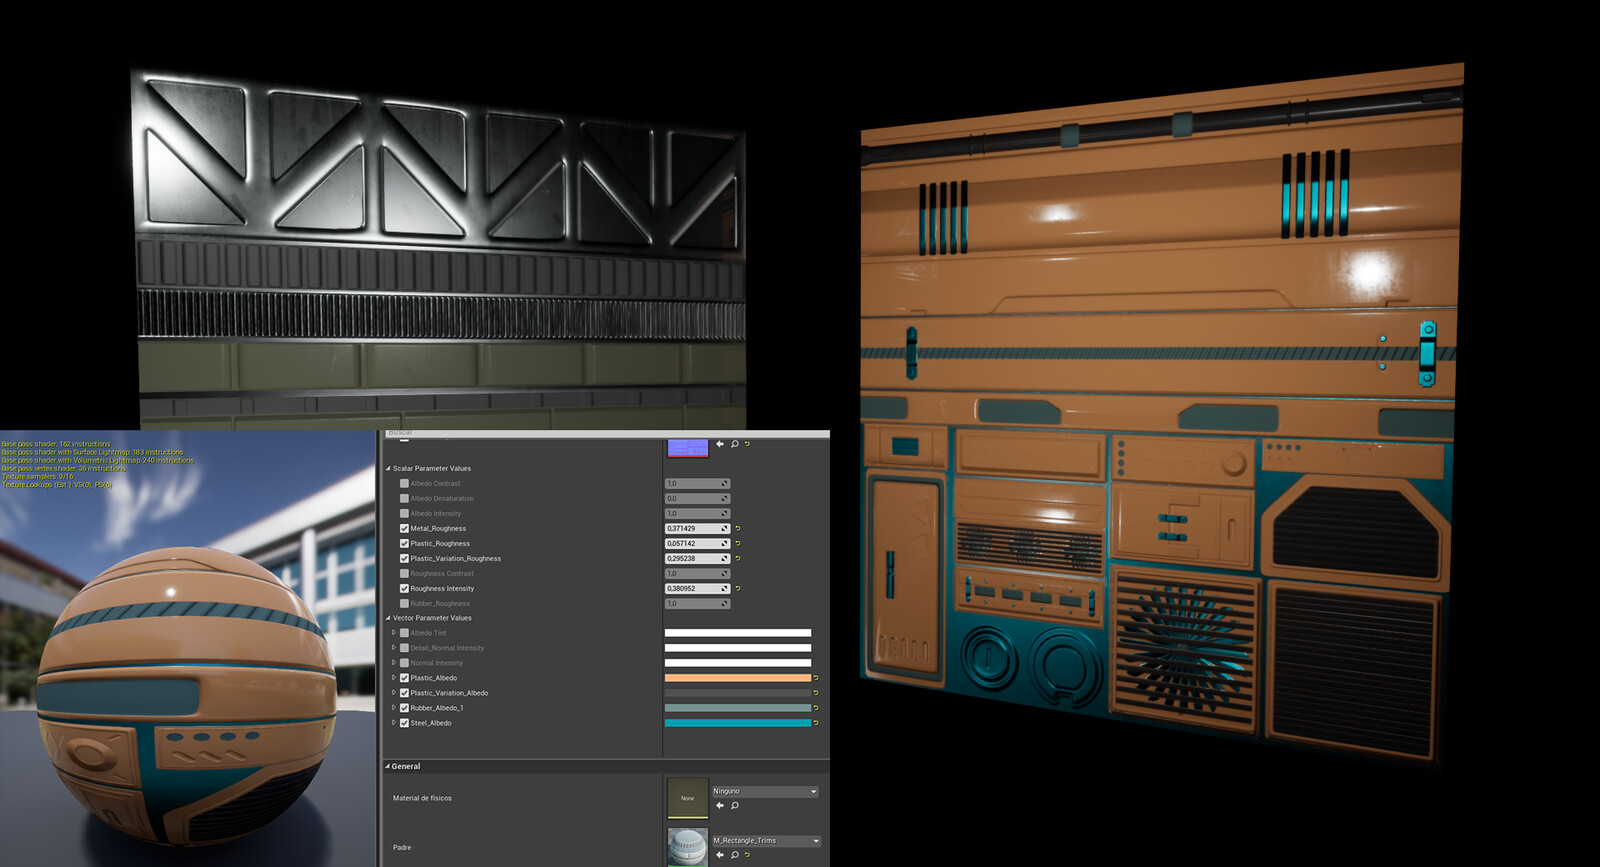
Task: Select the Padre material sphere thumbnail
Action: 688,848
